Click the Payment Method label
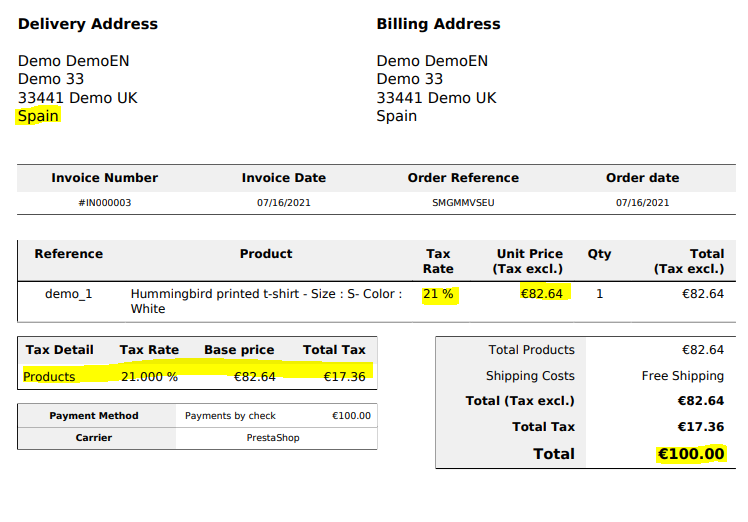 (94, 416)
